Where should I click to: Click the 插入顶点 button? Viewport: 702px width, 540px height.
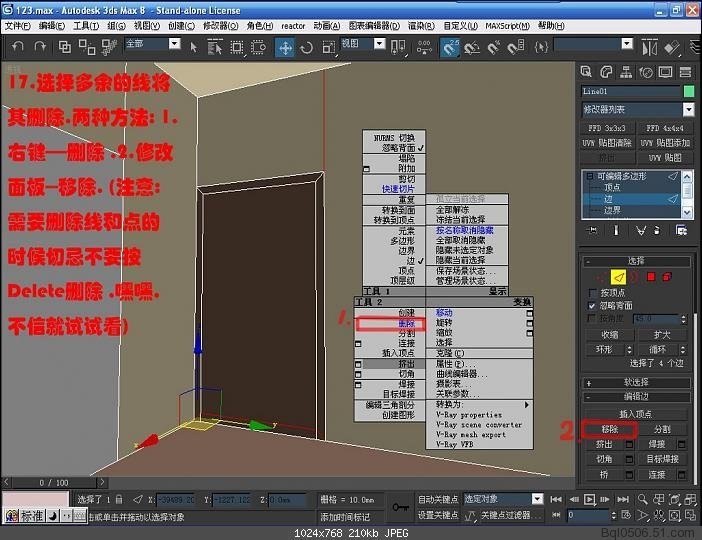(636, 414)
